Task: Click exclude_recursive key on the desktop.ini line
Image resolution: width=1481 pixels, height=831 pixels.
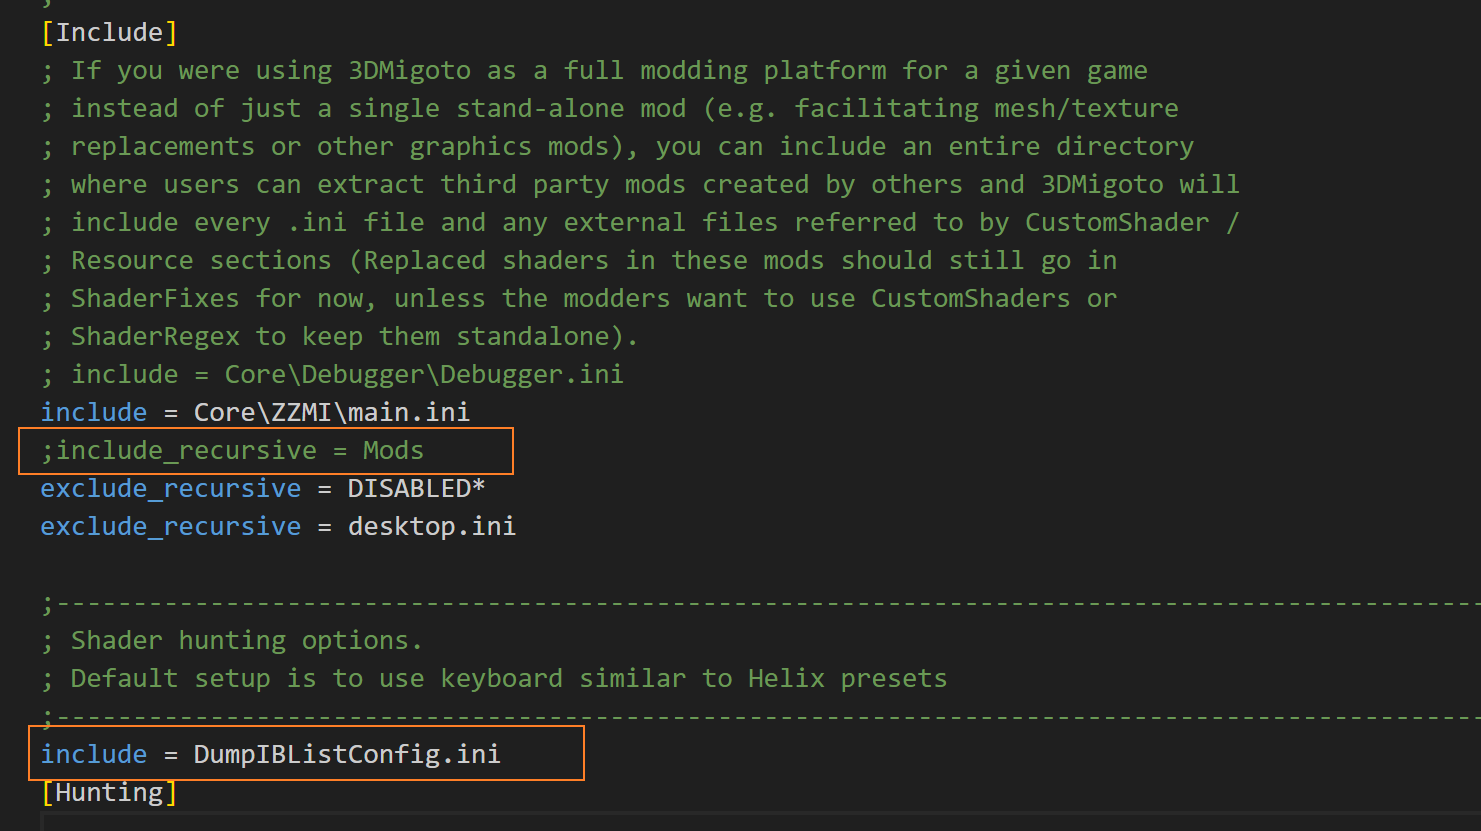Action: [170, 527]
